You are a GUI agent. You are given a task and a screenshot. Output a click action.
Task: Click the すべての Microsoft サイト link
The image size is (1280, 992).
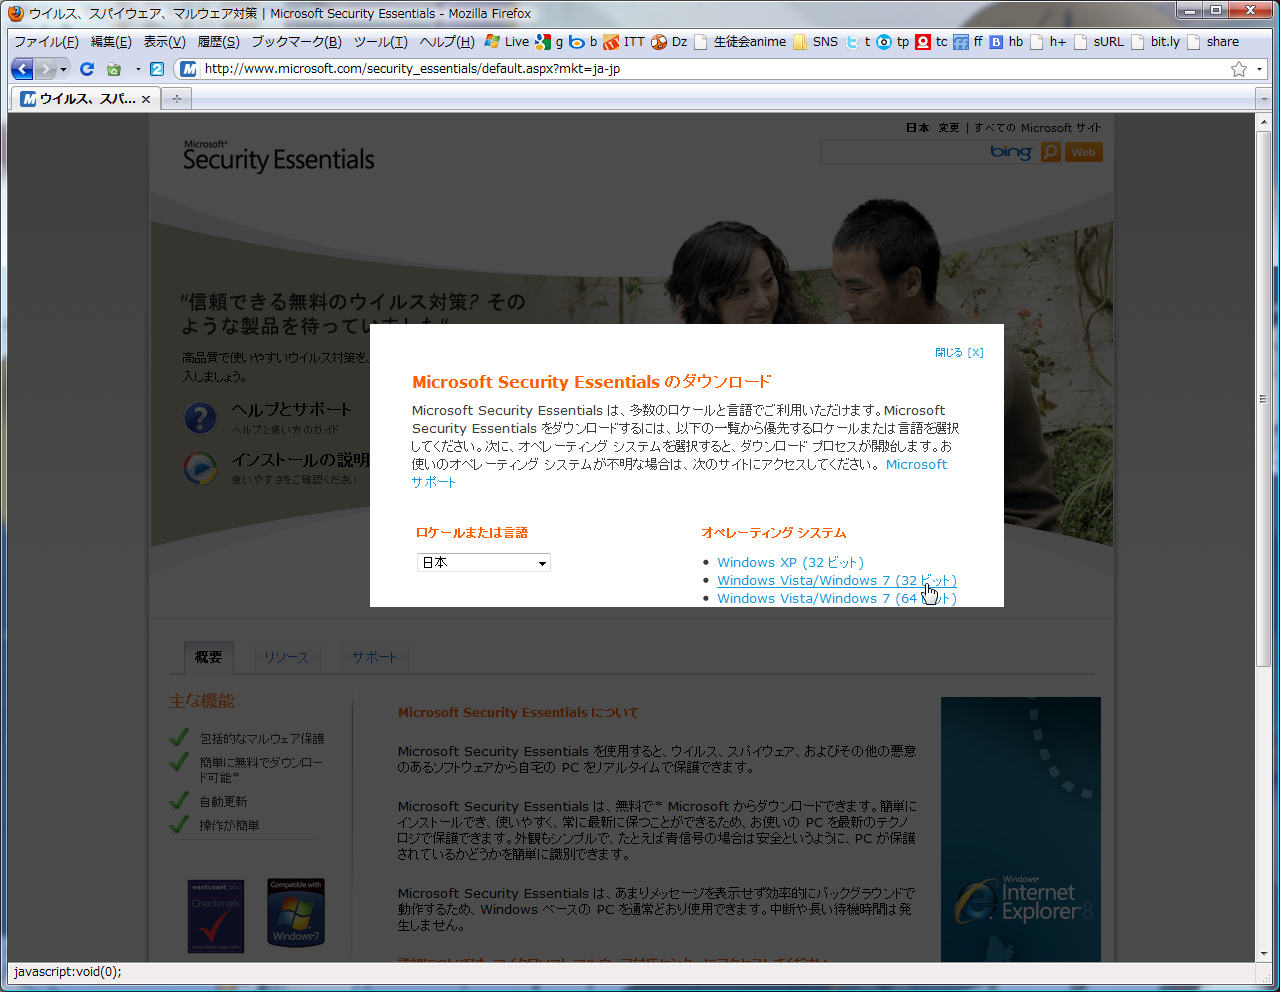point(1038,128)
